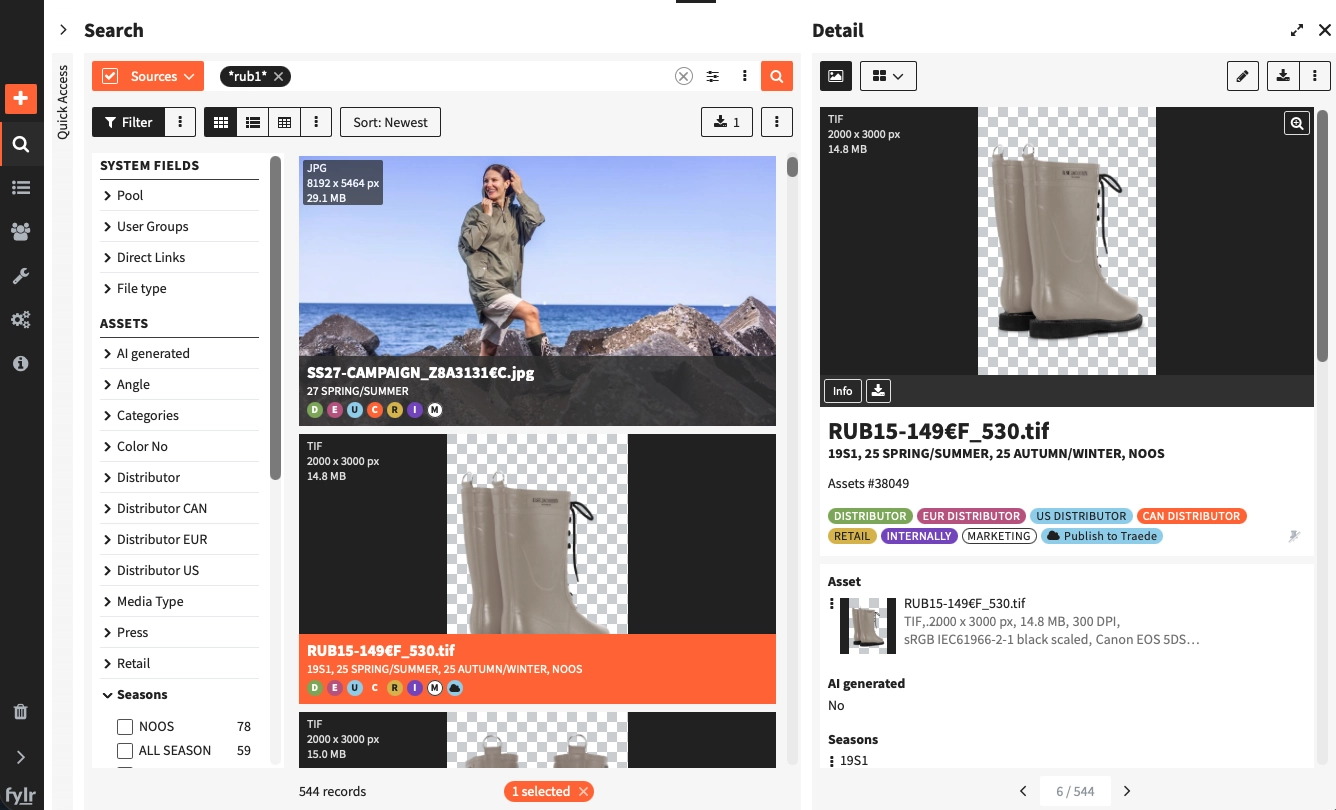Switch results to grid tile view
This screenshot has height=810, width=1336.
[x=221, y=122]
